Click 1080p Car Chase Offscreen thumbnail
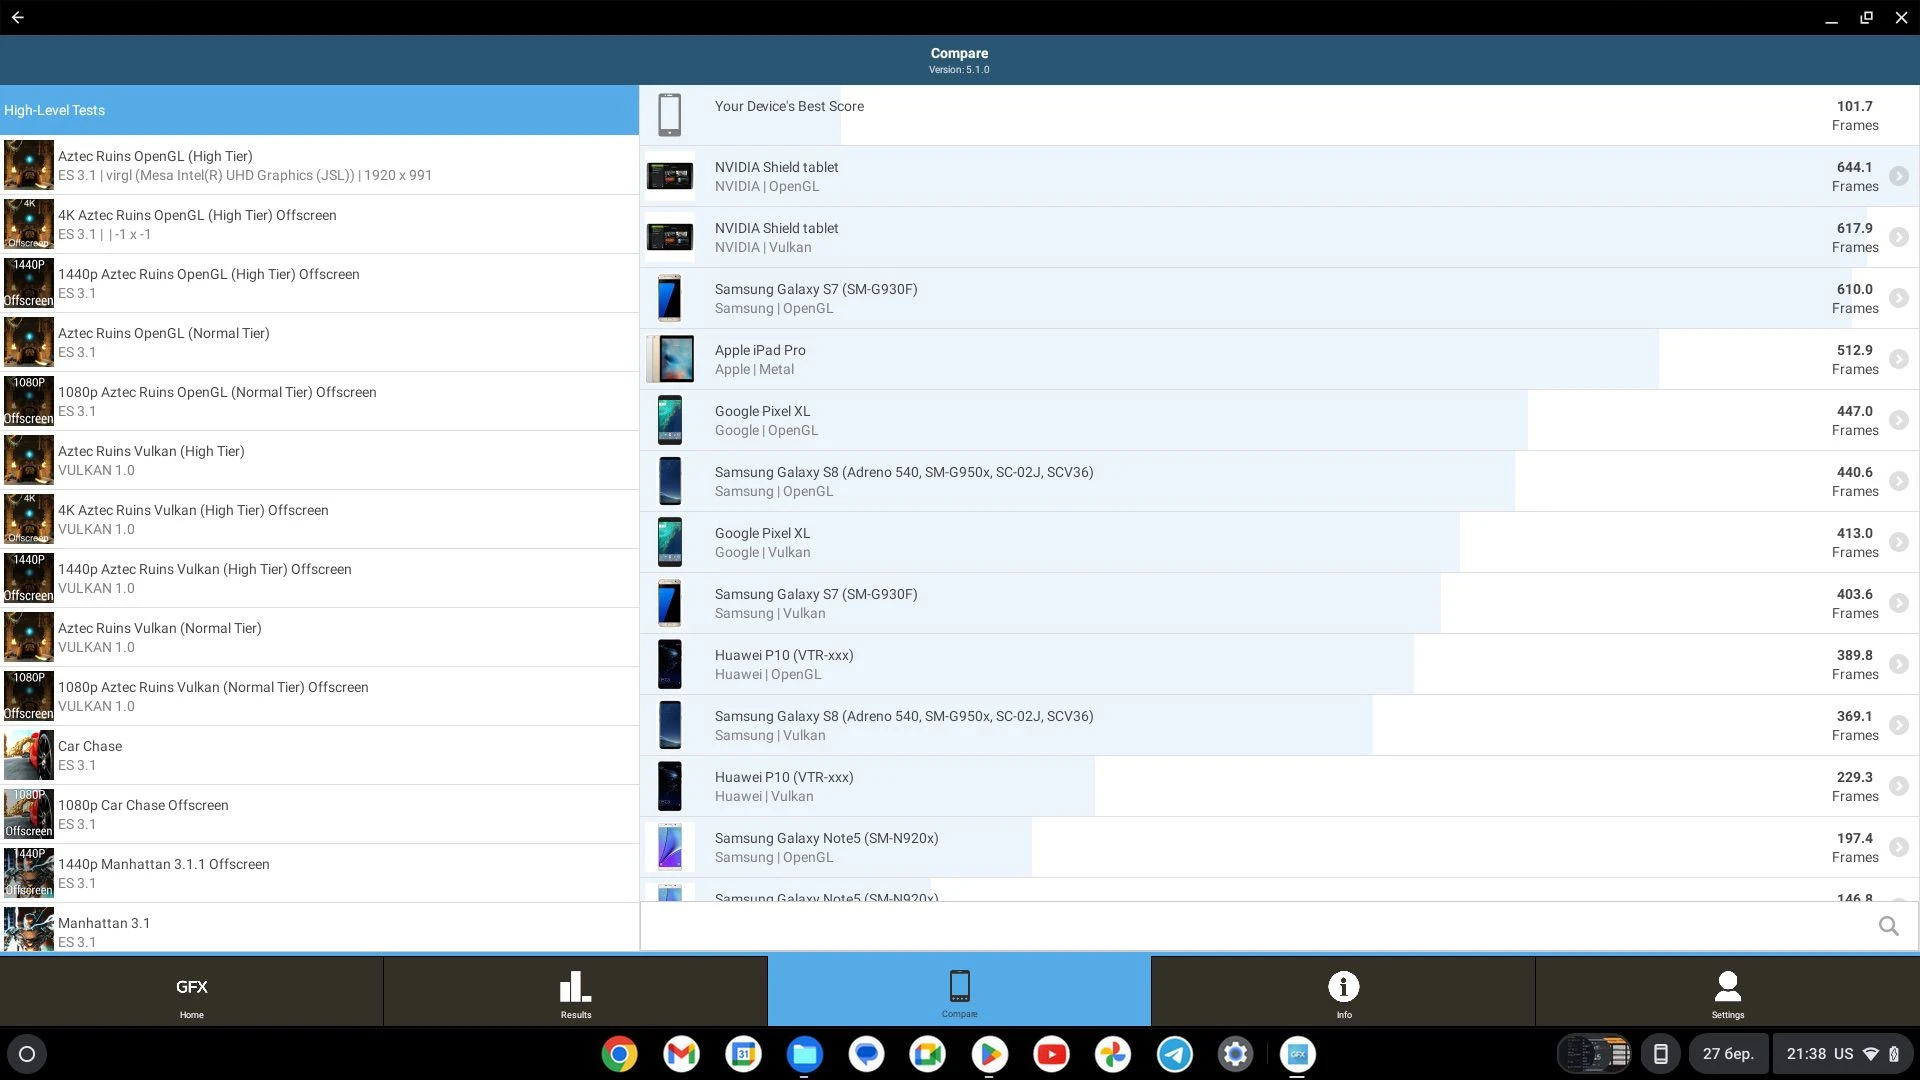1920x1080 pixels. coord(29,814)
